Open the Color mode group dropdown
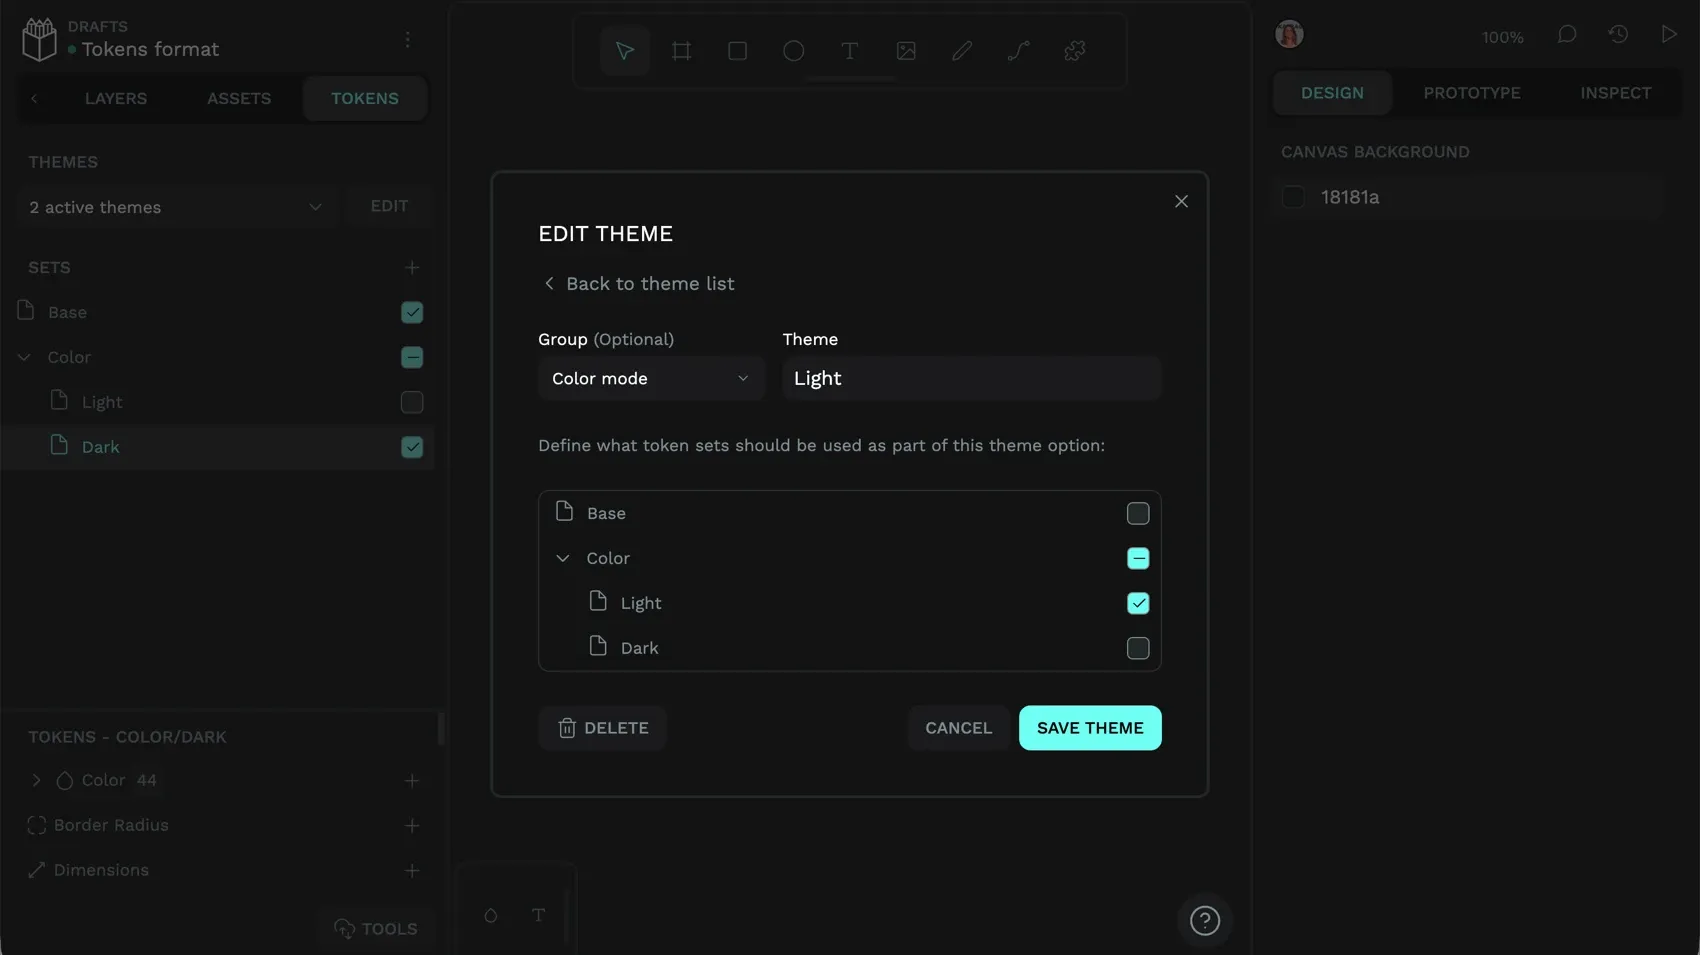Screen dimensions: 1700x955 (x=650, y=378)
